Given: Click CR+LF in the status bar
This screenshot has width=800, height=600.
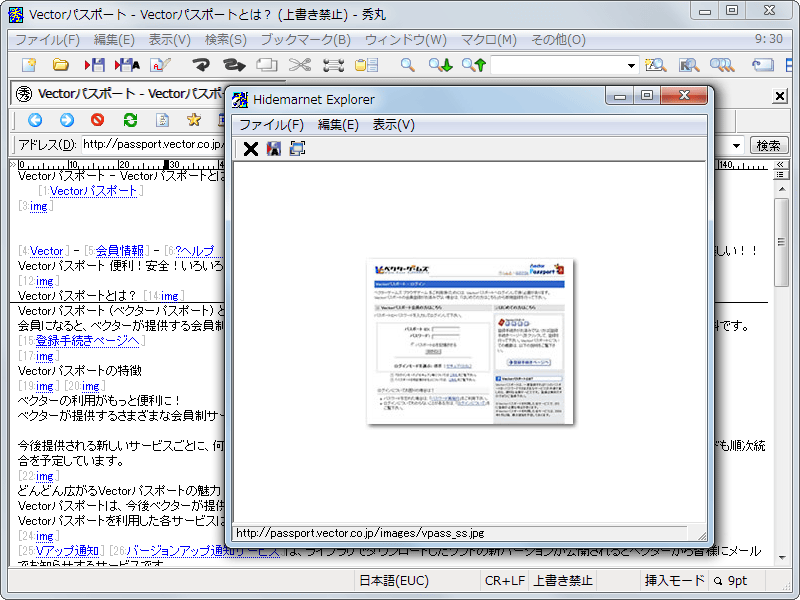Looking at the screenshot, I should click(x=505, y=581).
